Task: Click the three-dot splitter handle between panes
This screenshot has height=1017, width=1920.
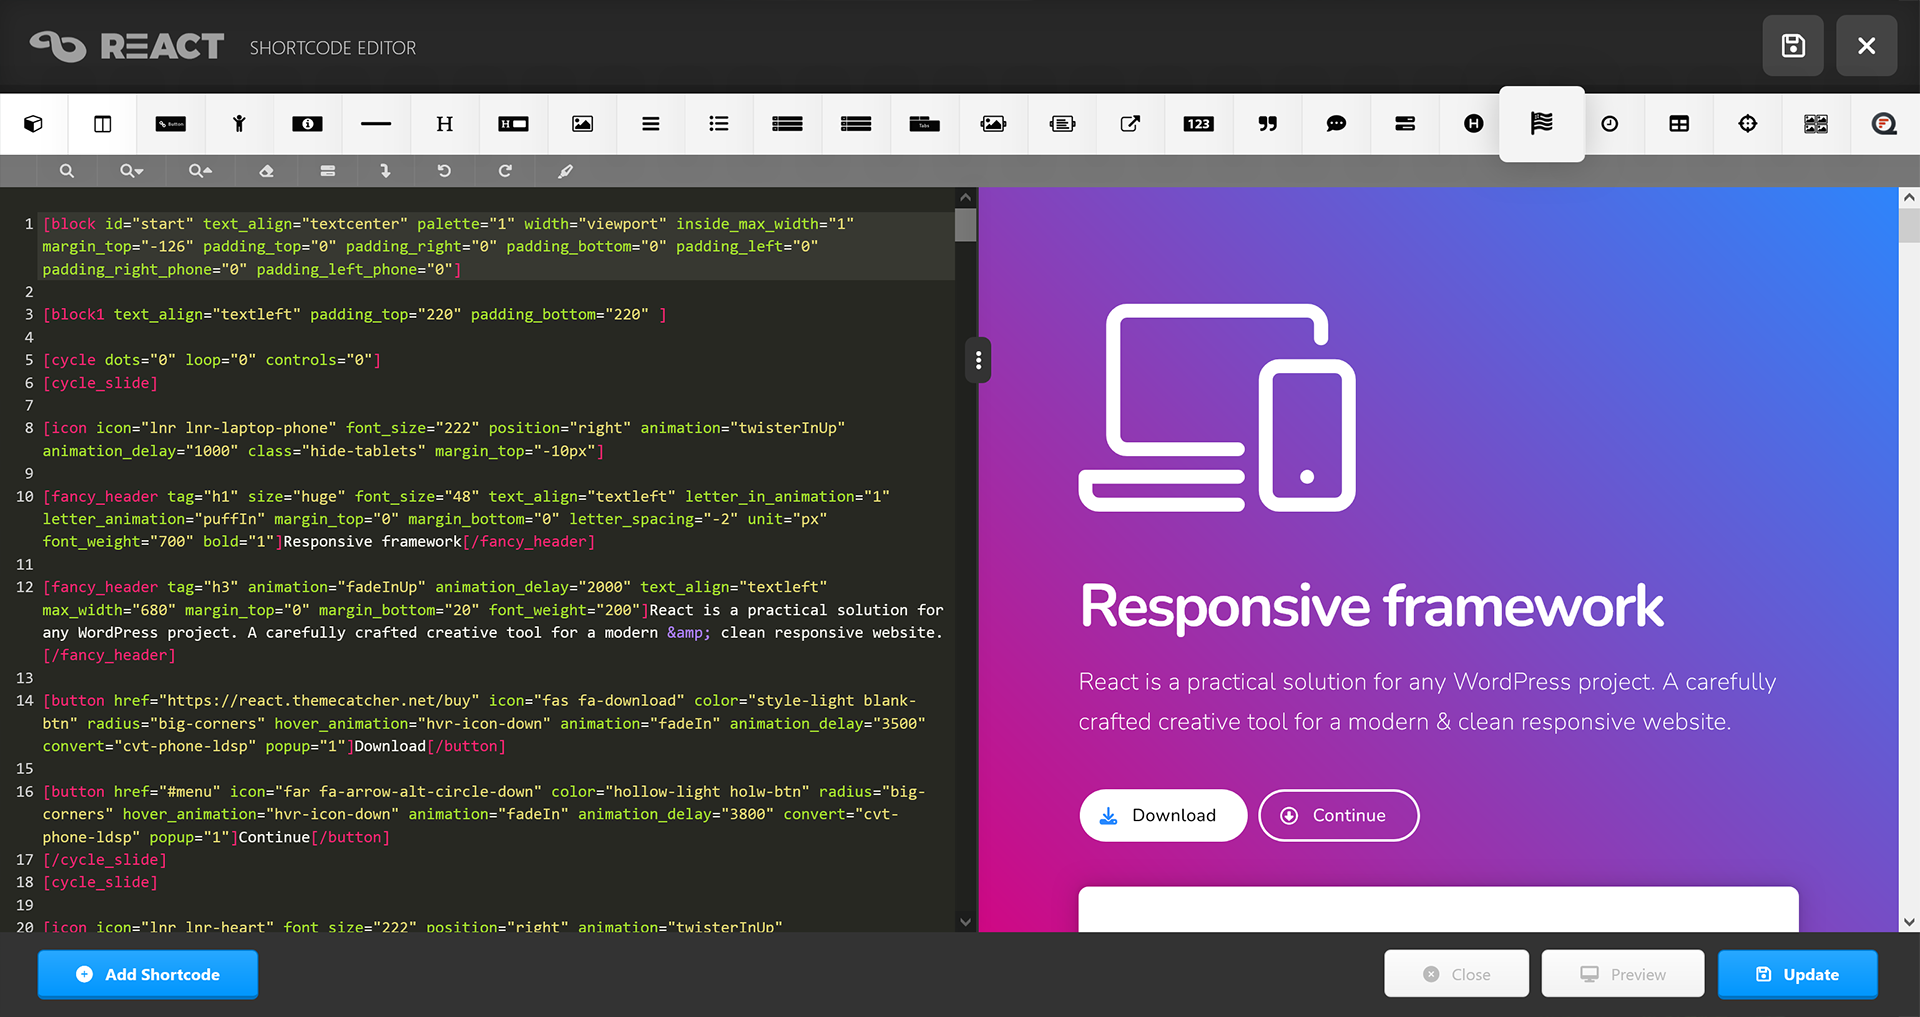Action: pos(978,360)
